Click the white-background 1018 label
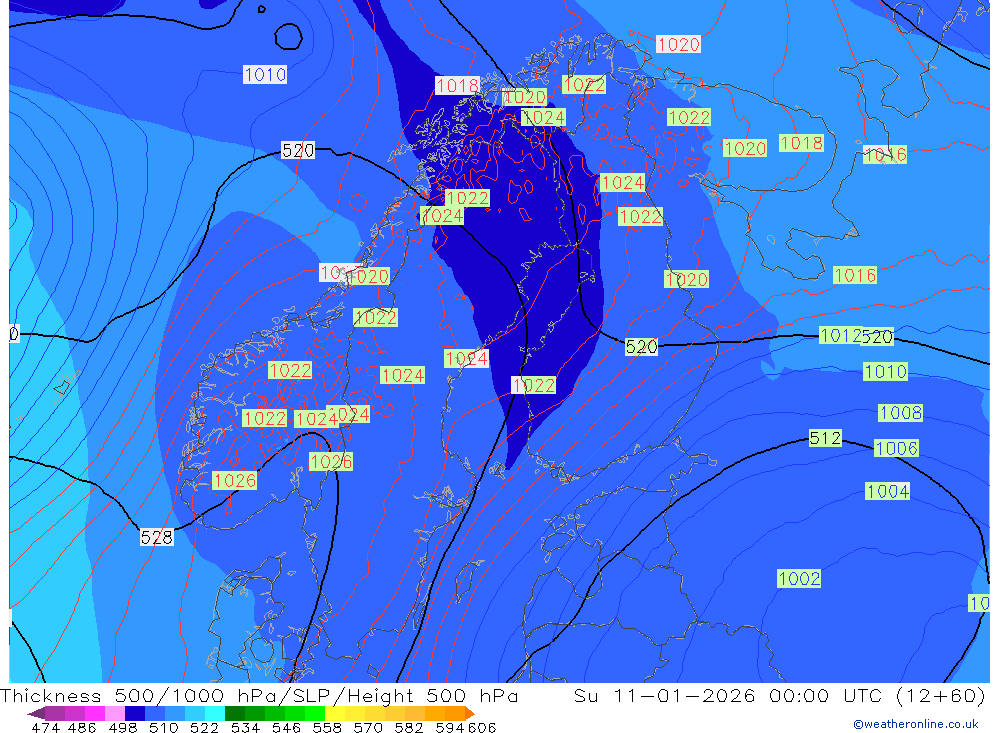Viewport: 1000px width, 733px height. click(x=457, y=85)
